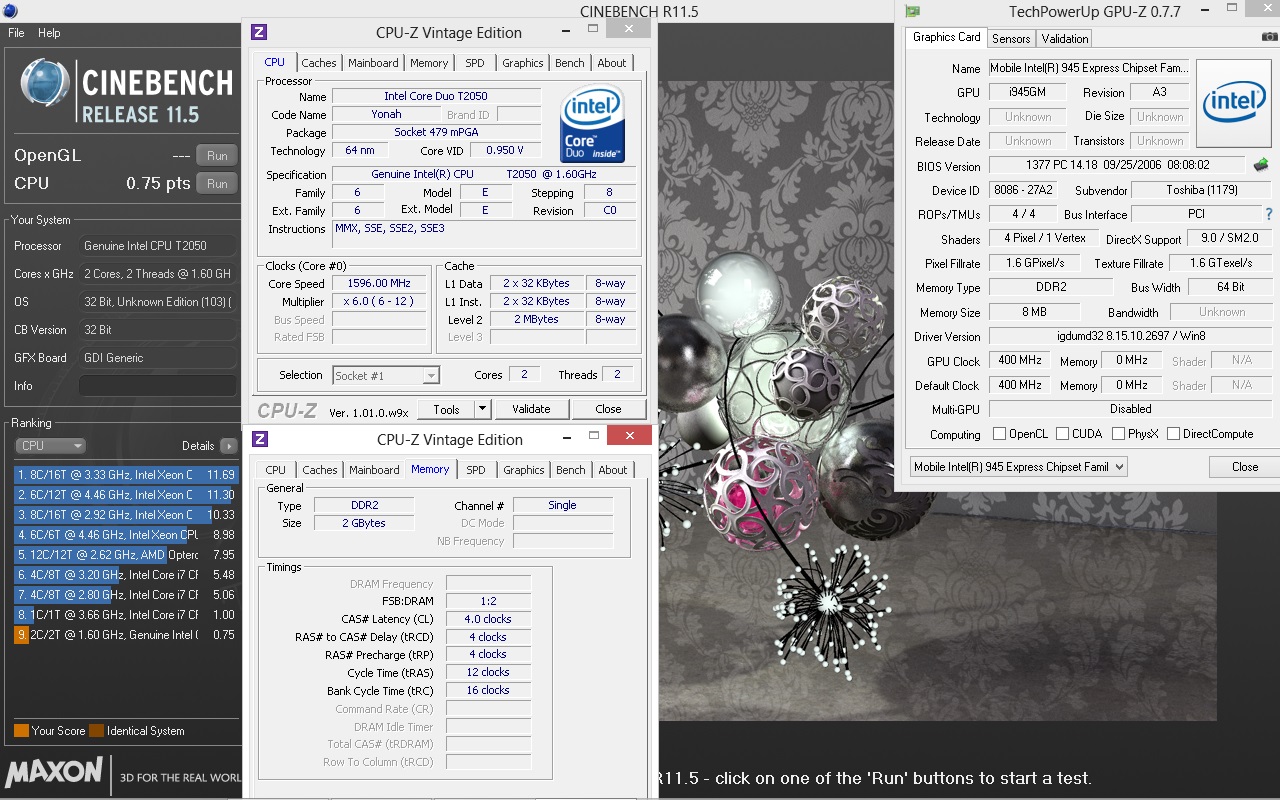1280x800 pixels.
Task: Open the Cinebench File menu
Action: 16,33
